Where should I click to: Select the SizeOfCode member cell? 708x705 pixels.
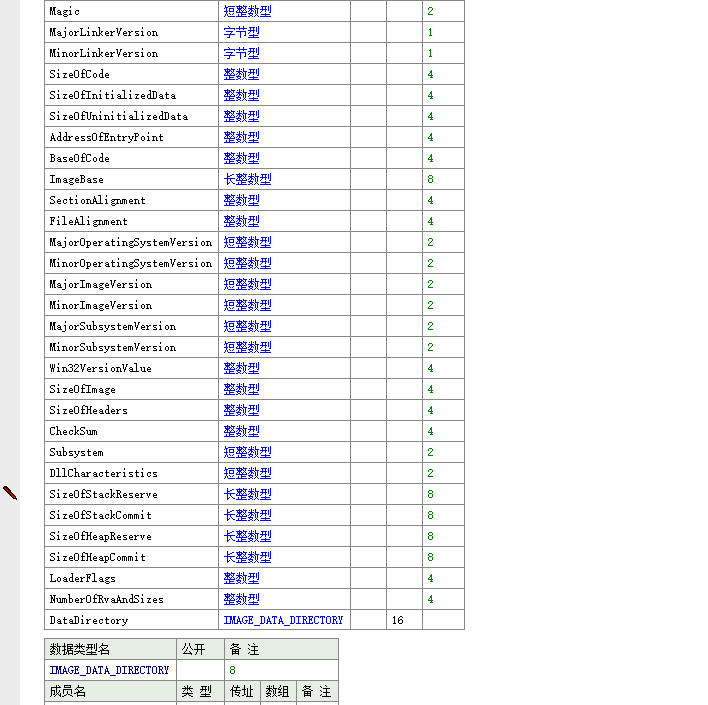131,74
